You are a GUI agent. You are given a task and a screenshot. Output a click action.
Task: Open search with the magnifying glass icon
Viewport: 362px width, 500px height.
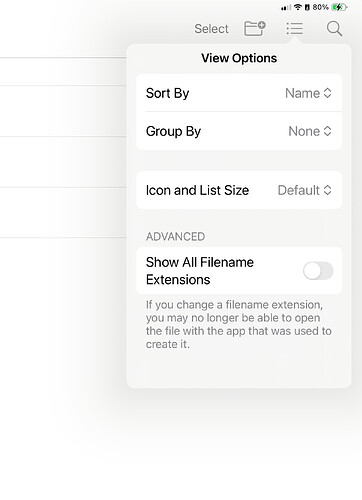point(334,29)
